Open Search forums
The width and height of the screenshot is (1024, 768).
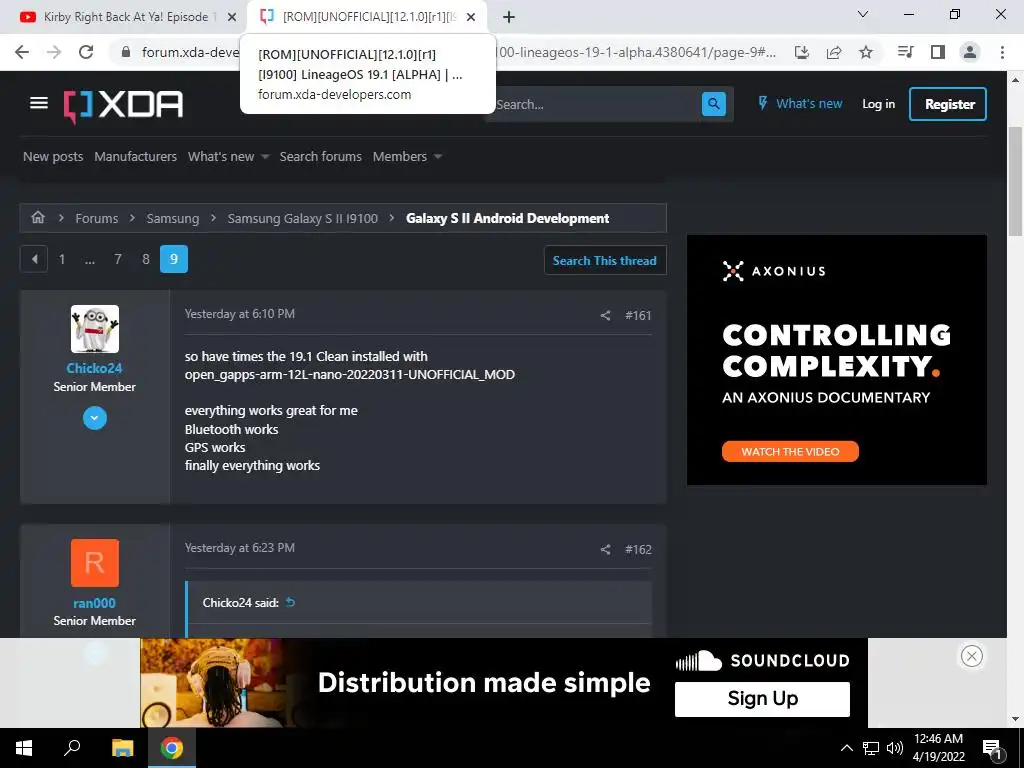coord(321,156)
